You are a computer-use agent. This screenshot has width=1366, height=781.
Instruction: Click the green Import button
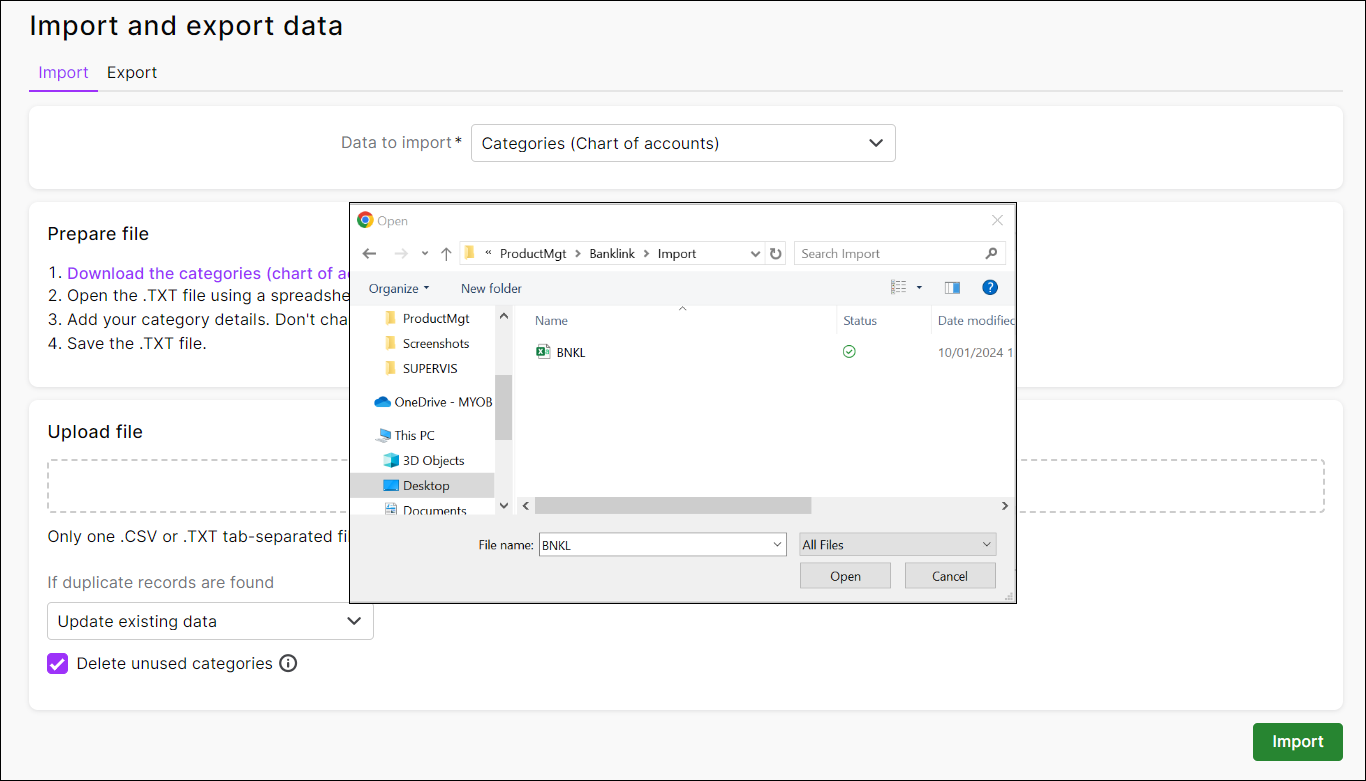click(x=1297, y=741)
